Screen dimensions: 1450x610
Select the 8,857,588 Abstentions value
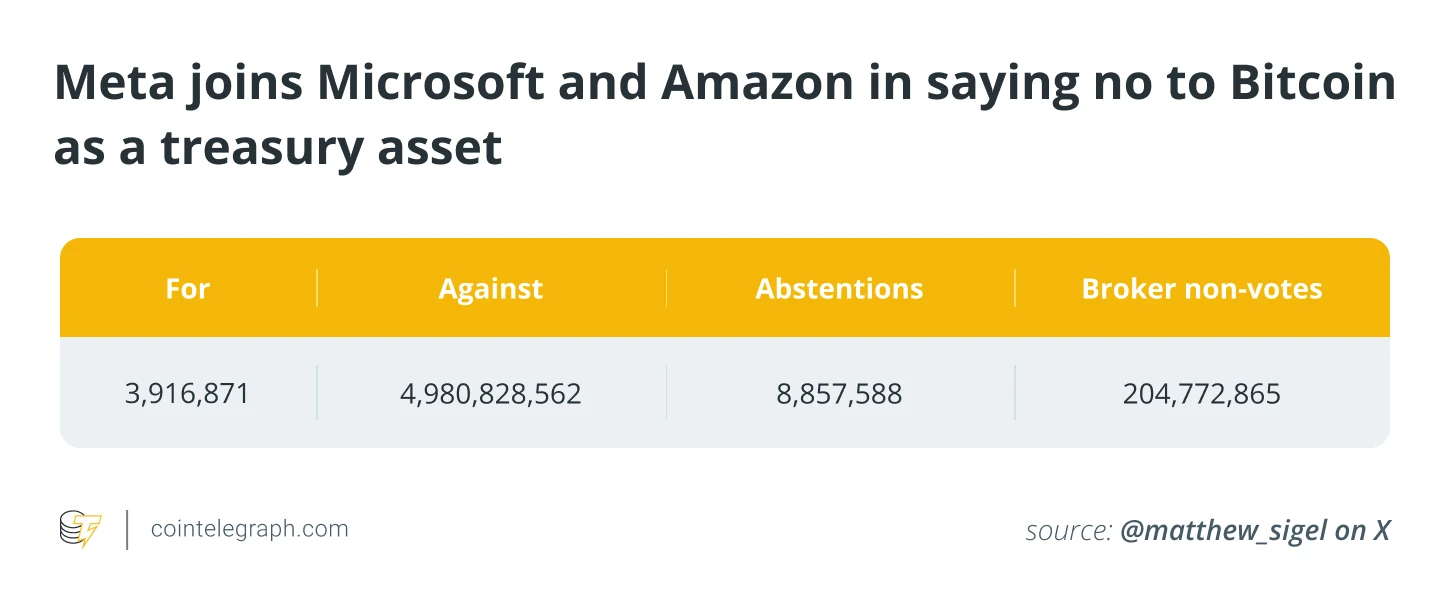point(839,394)
